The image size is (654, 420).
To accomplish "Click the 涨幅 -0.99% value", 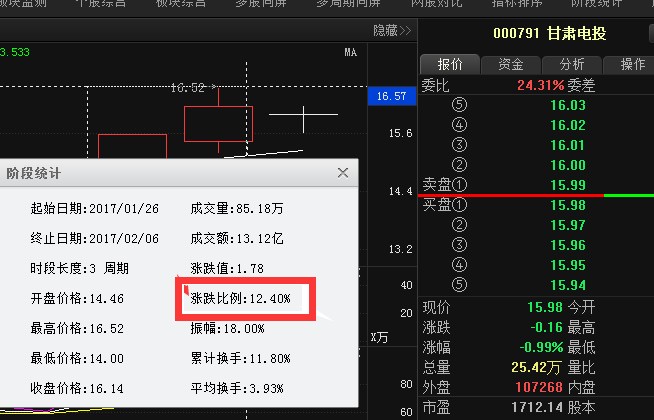I will [541, 347].
